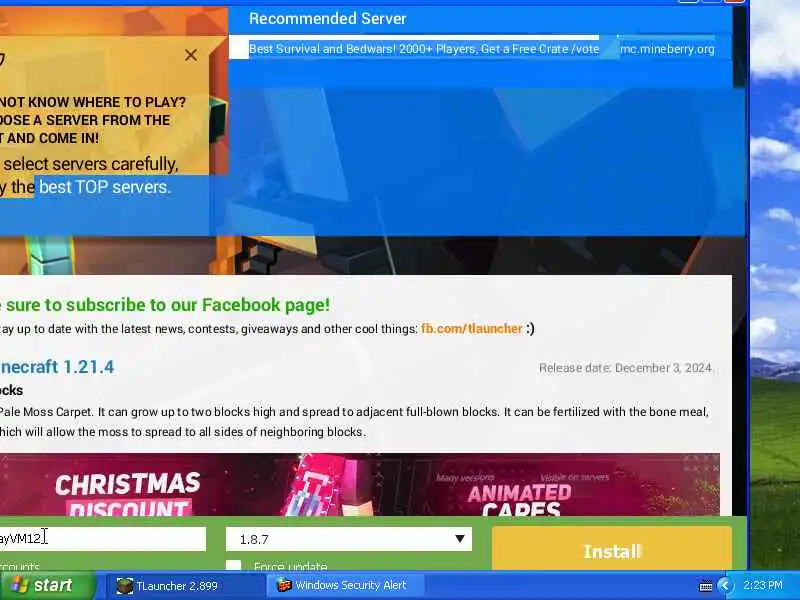
Task: Close the server promo popup
Action: (x=191, y=55)
